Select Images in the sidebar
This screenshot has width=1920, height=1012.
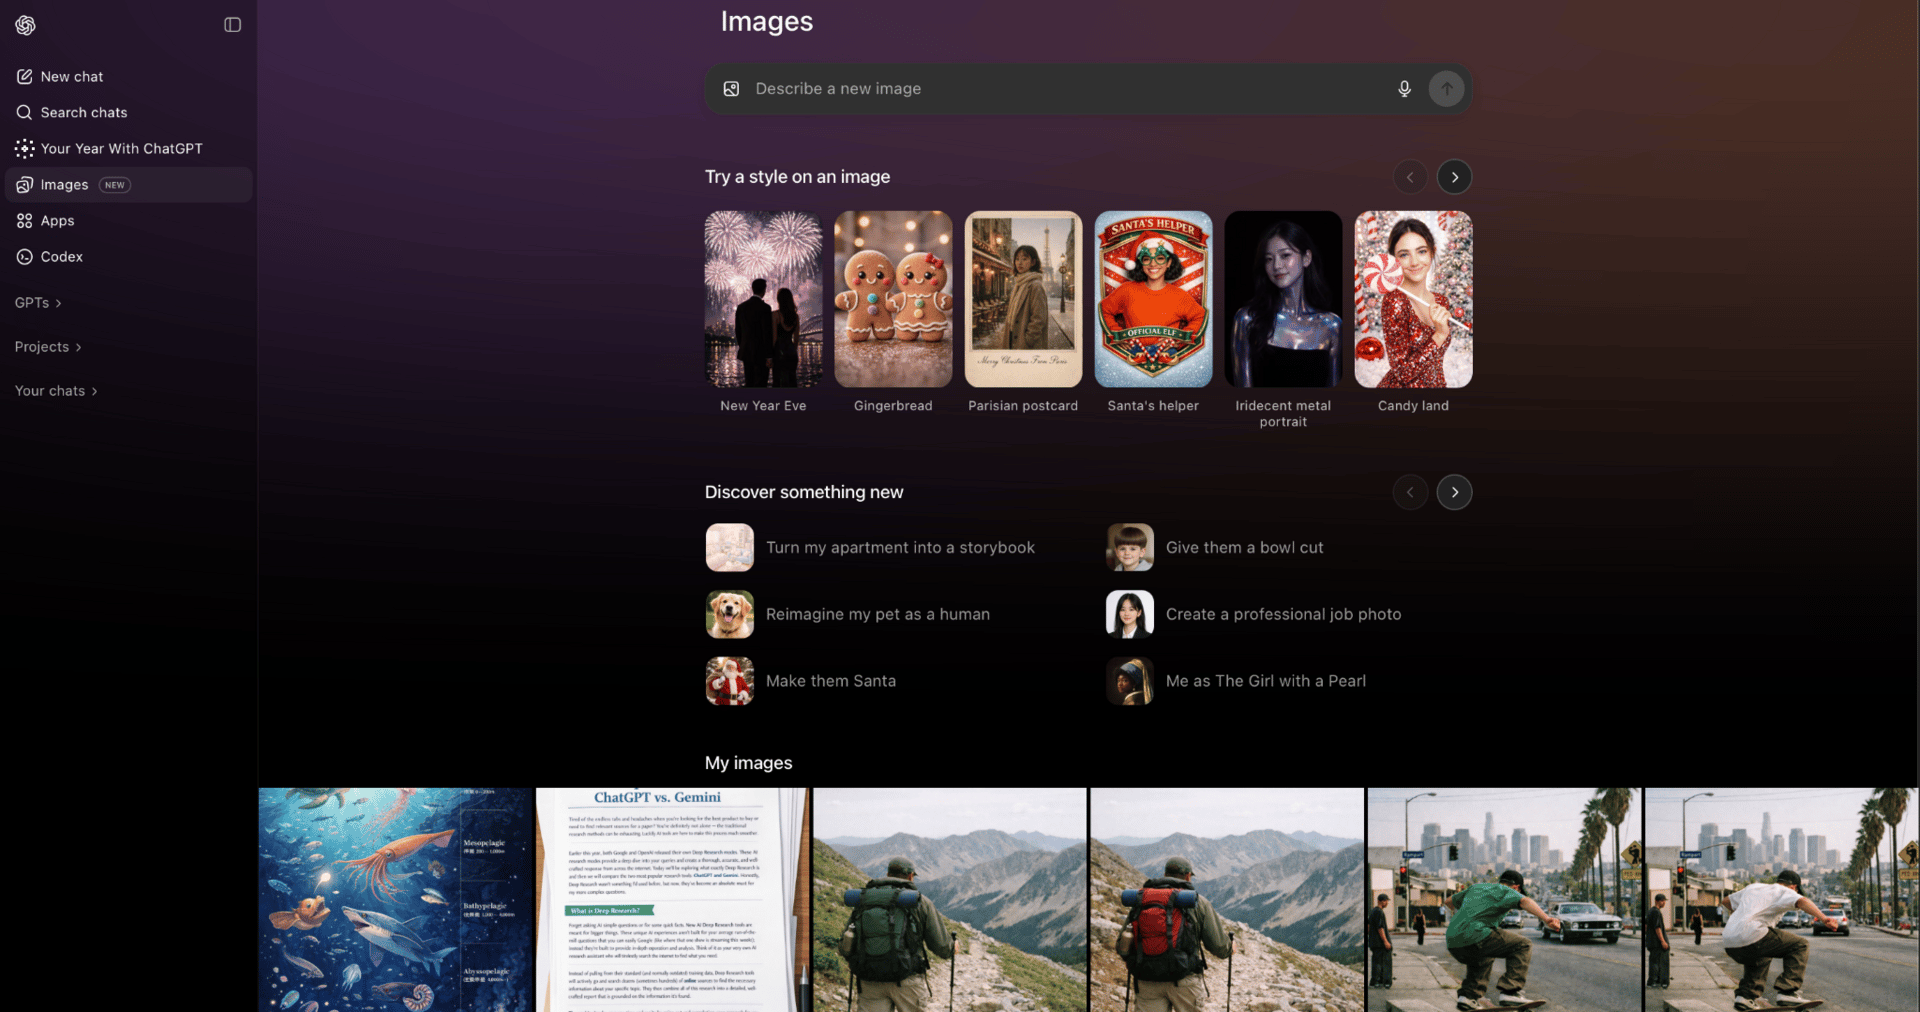pos(129,185)
